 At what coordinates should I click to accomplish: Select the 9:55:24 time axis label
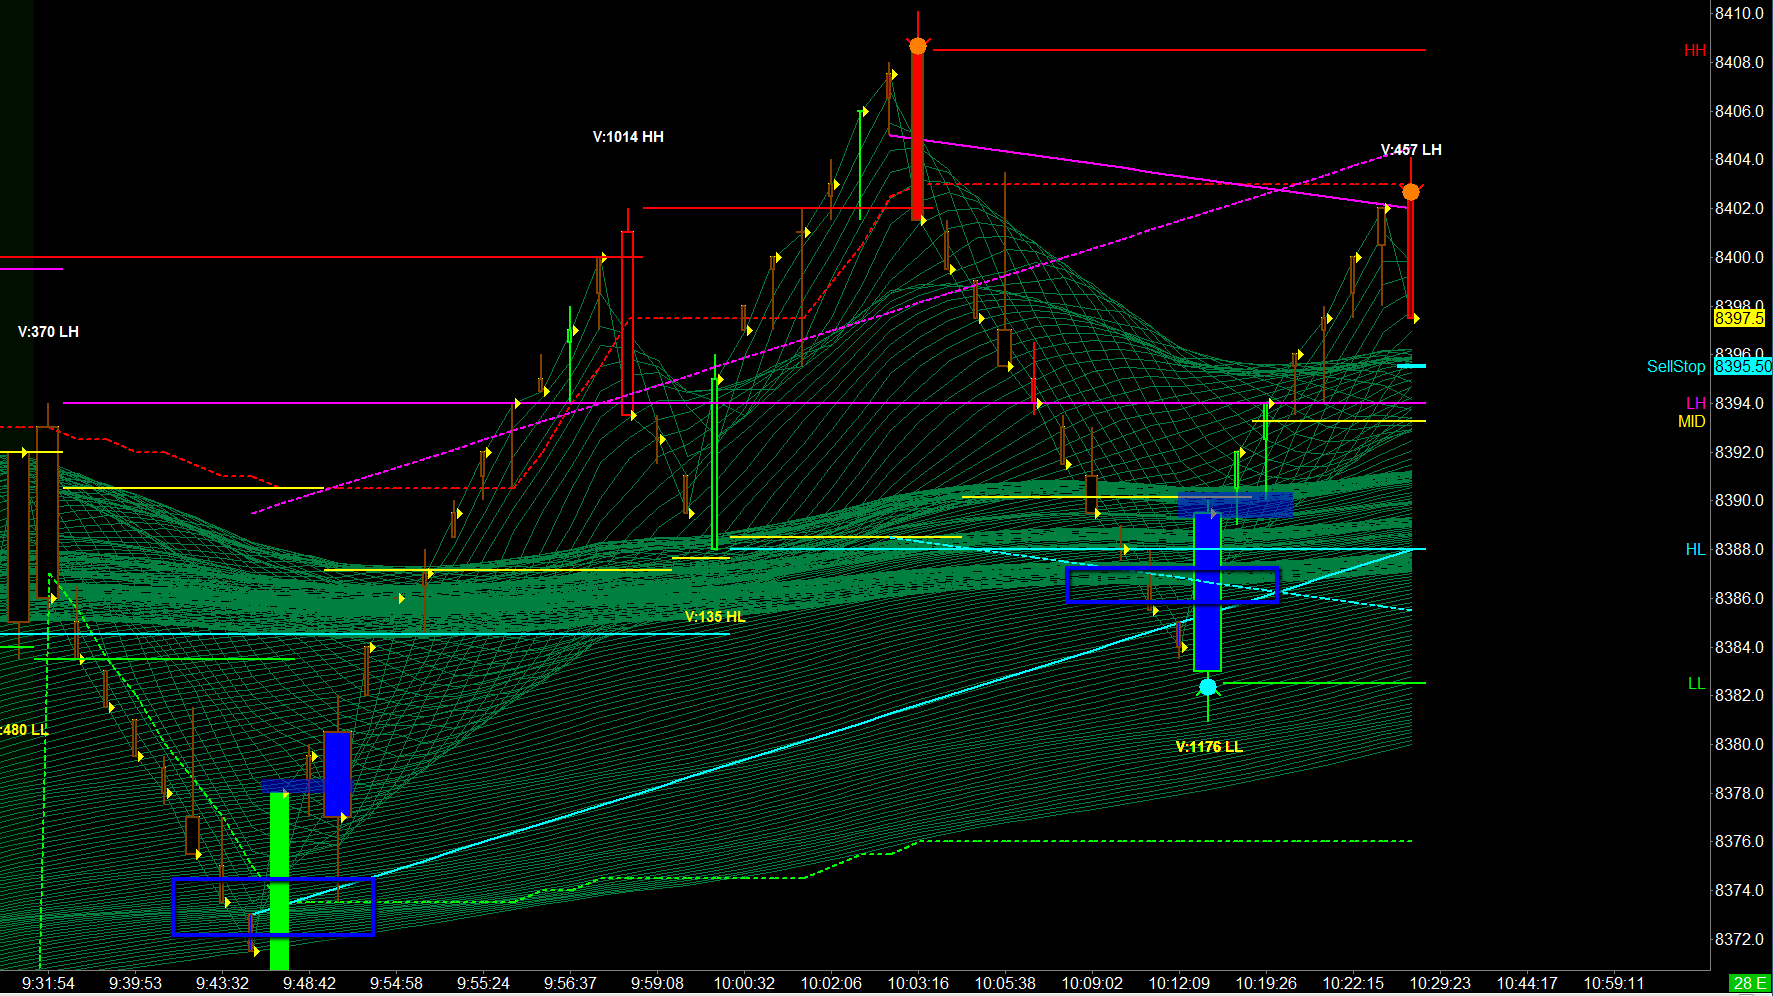point(483,984)
